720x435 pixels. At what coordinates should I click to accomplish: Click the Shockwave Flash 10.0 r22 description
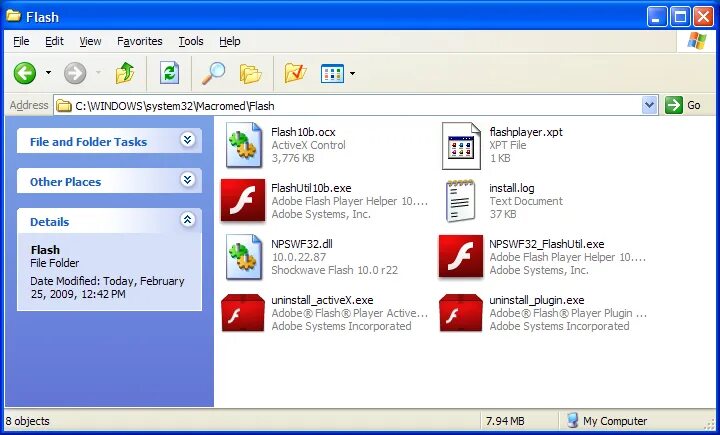point(334,270)
